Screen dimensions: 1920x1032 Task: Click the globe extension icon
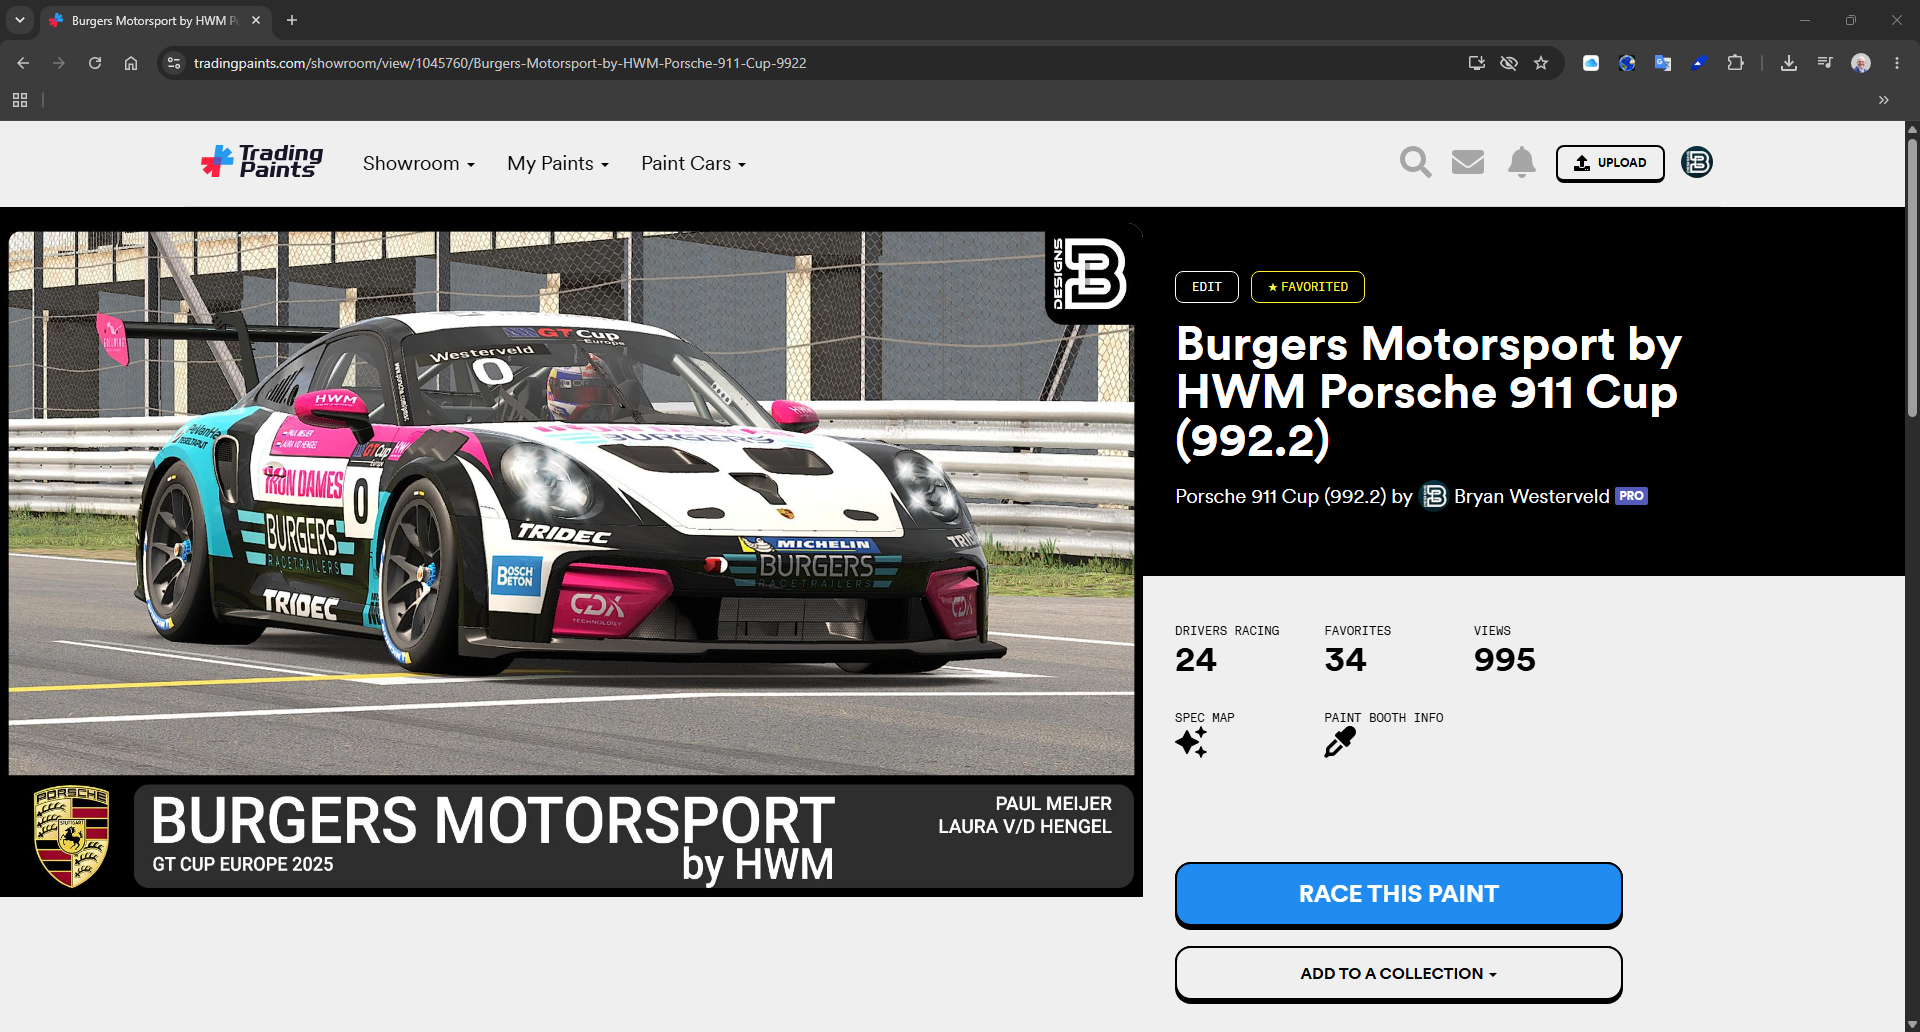point(1627,63)
